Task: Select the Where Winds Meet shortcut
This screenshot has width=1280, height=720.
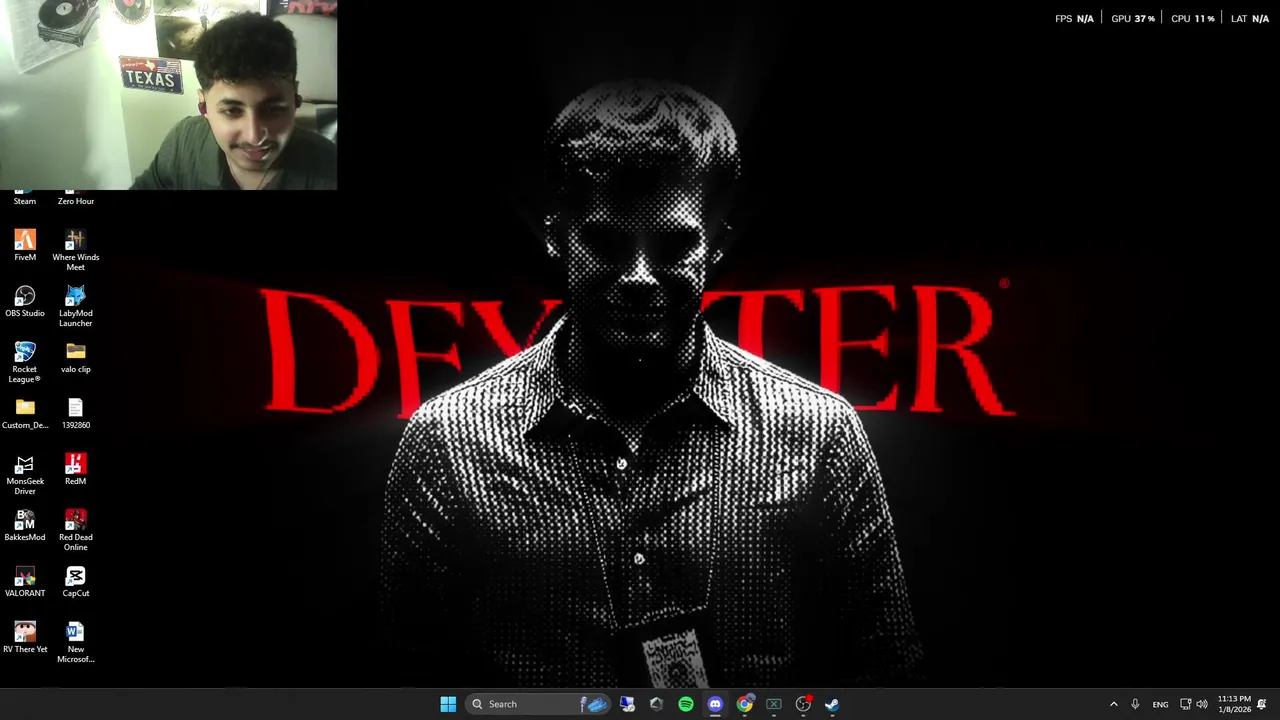Action: tap(75, 250)
